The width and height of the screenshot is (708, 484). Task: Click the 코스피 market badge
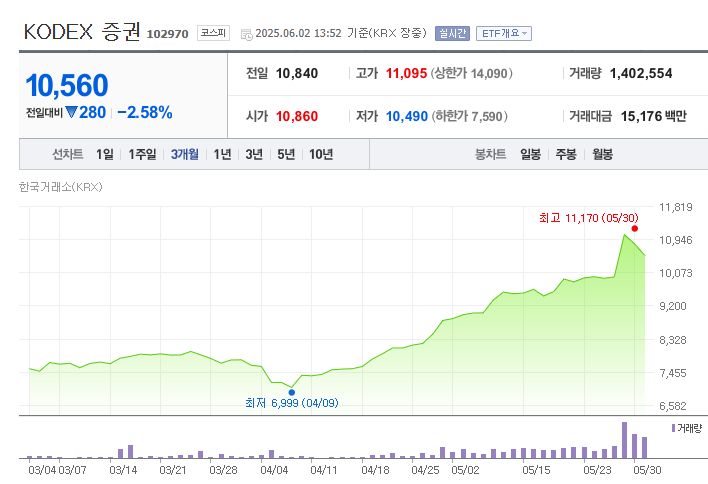[213, 33]
